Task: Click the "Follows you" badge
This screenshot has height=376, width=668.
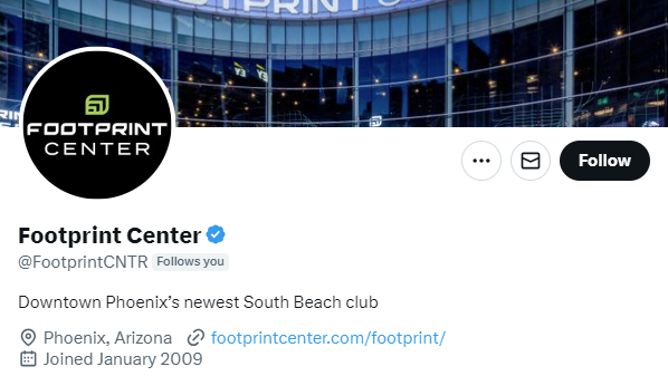Action: (x=190, y=261)
